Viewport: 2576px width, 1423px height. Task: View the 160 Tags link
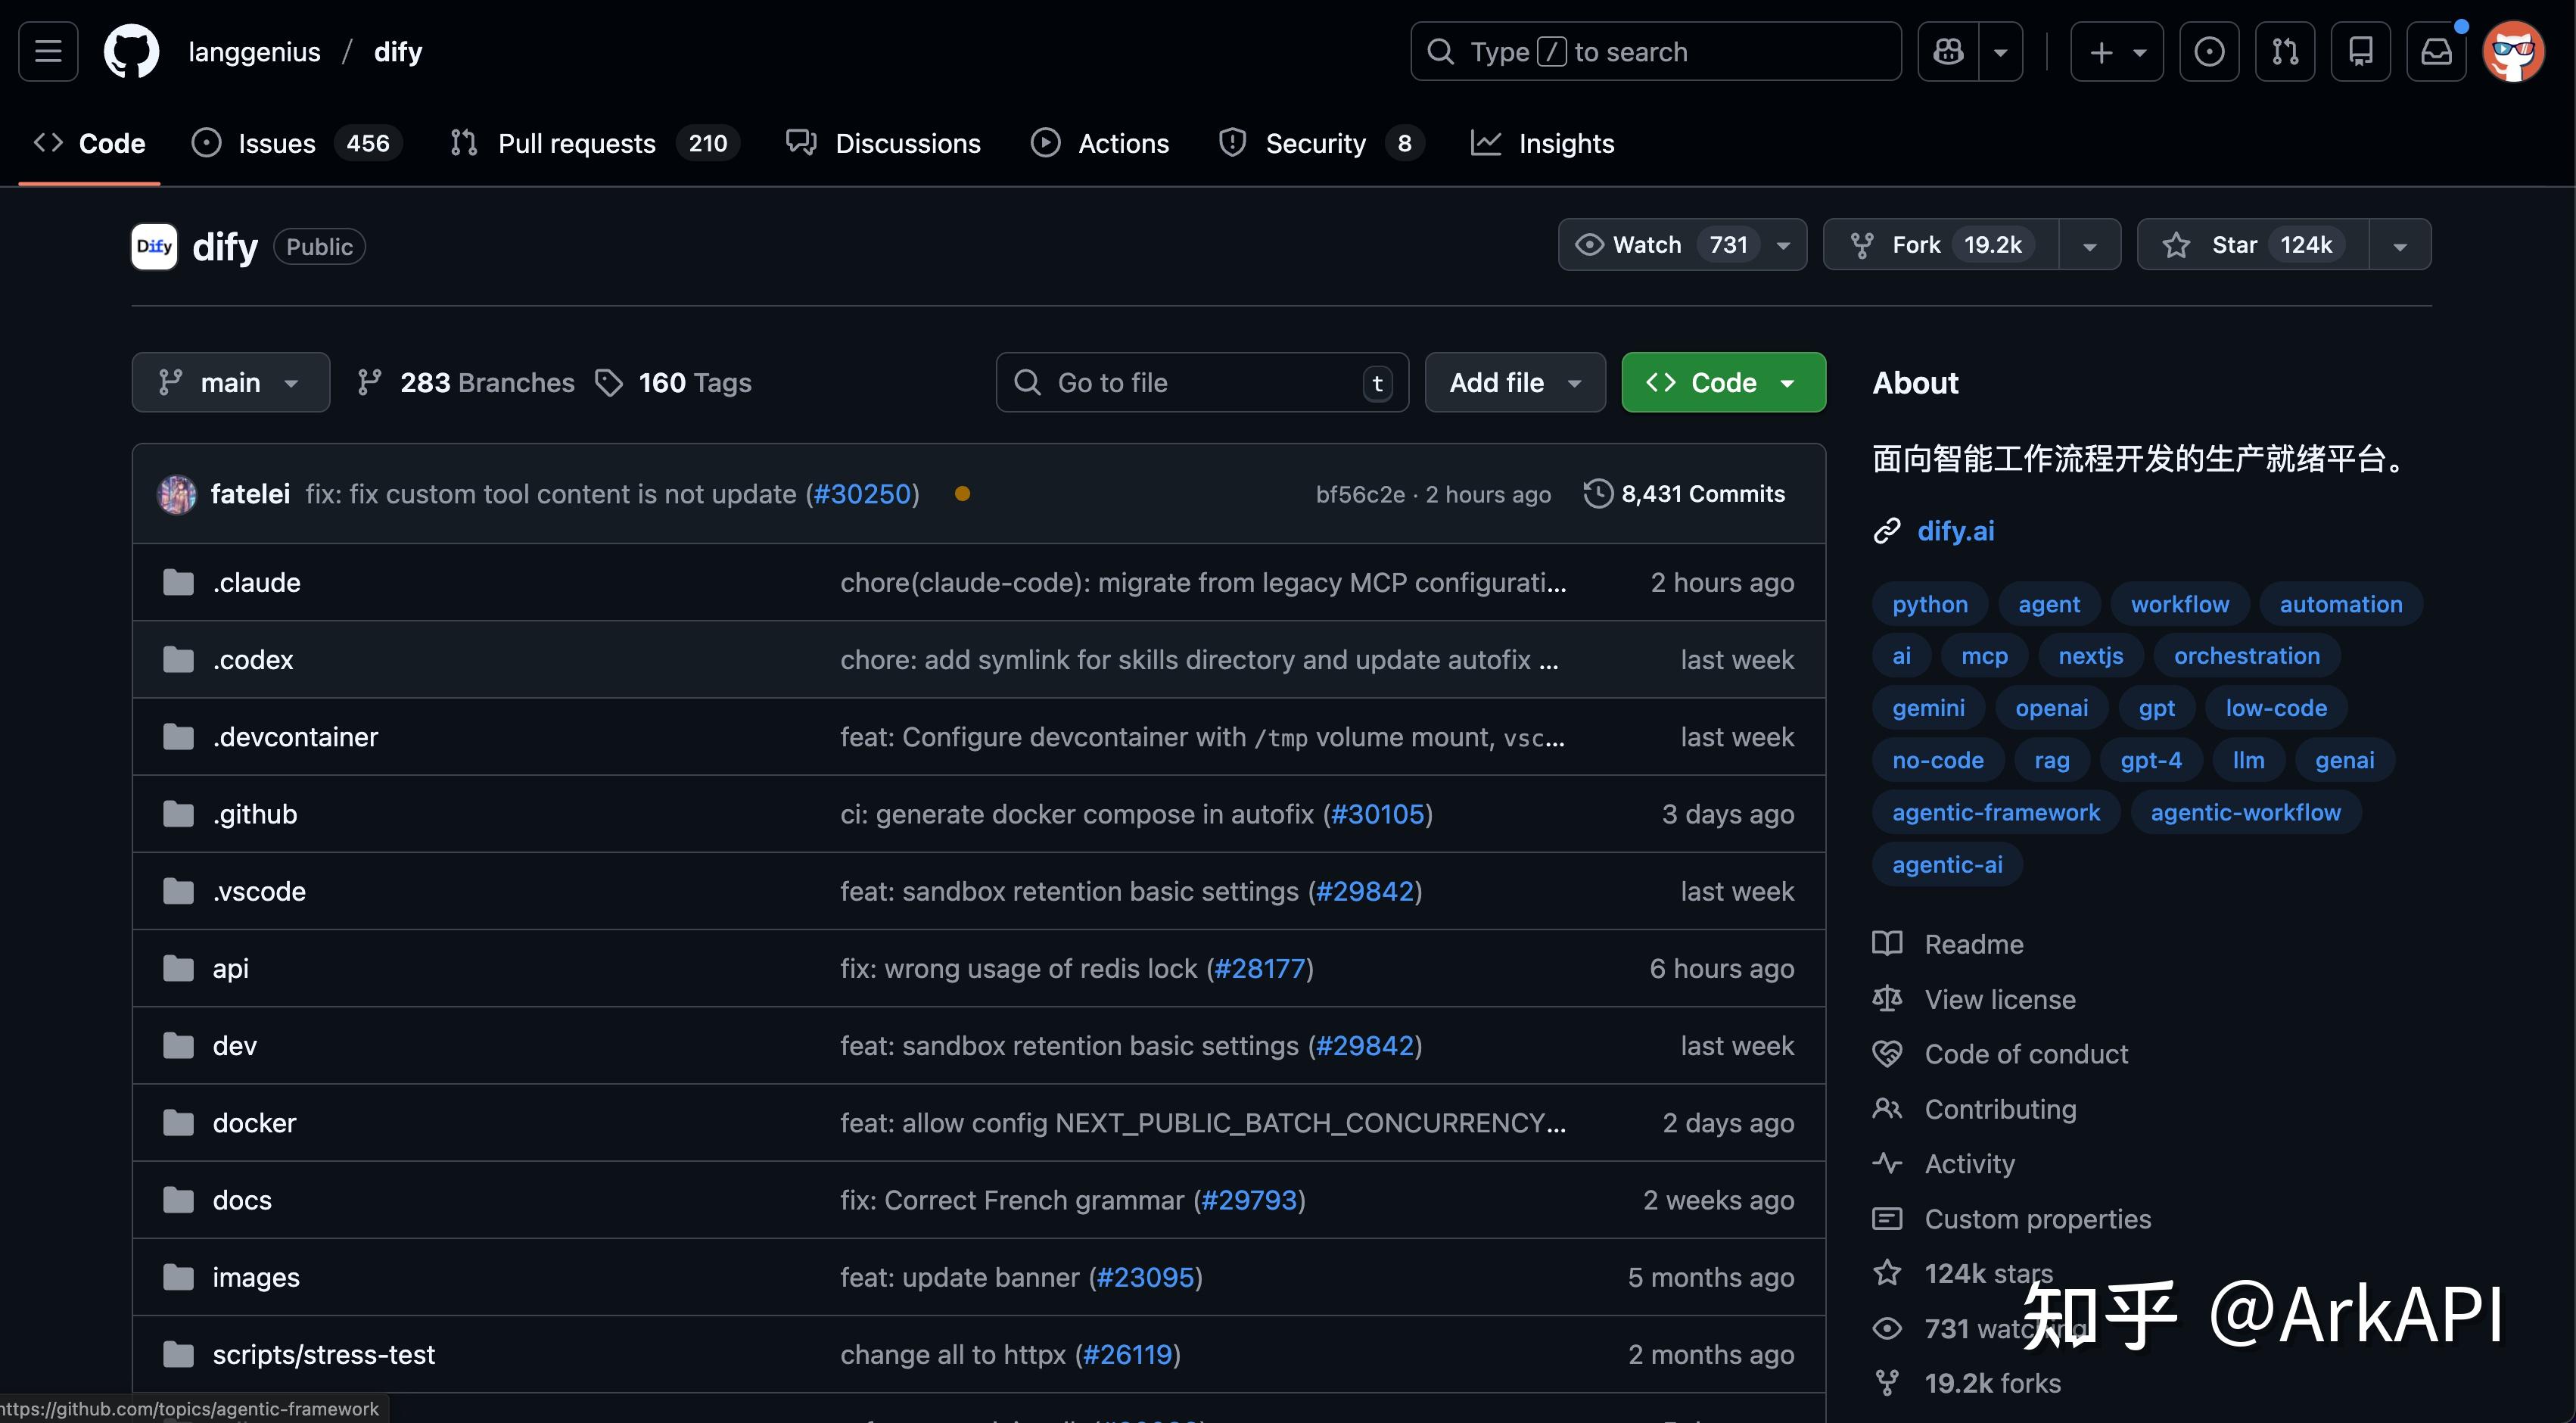click(x=673, y=382)
